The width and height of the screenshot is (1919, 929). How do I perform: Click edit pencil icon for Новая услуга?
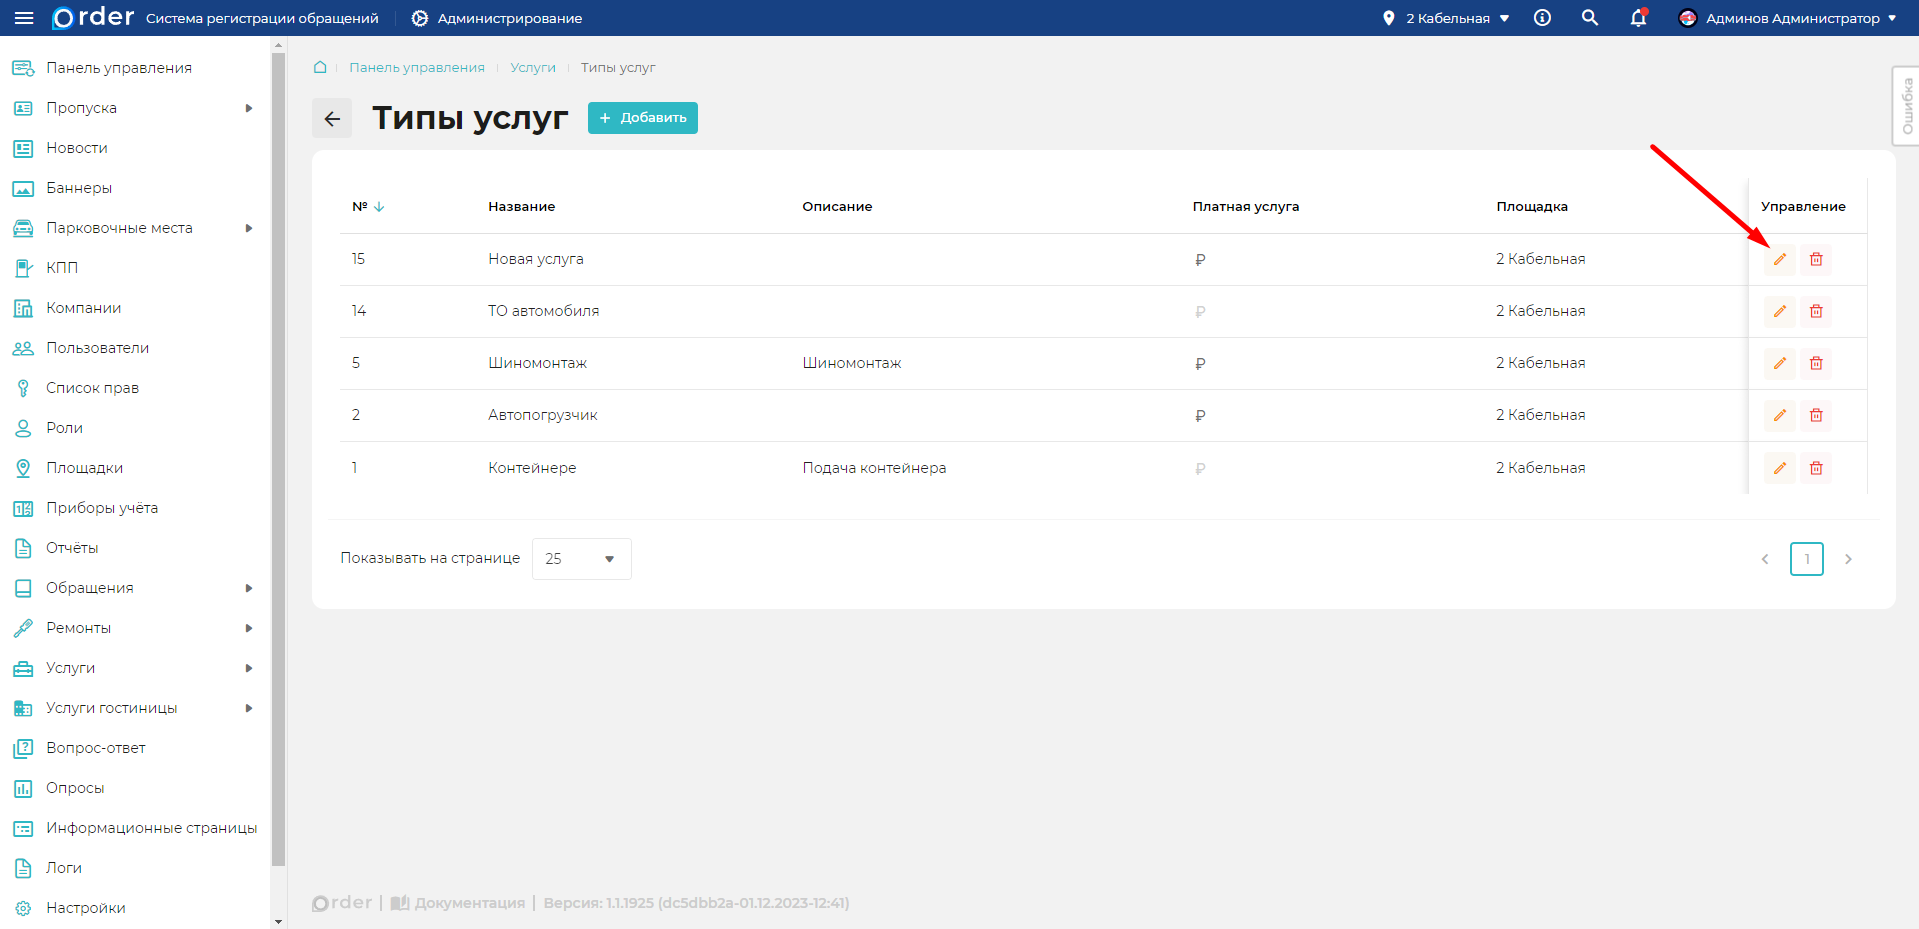click(1779, 259)
